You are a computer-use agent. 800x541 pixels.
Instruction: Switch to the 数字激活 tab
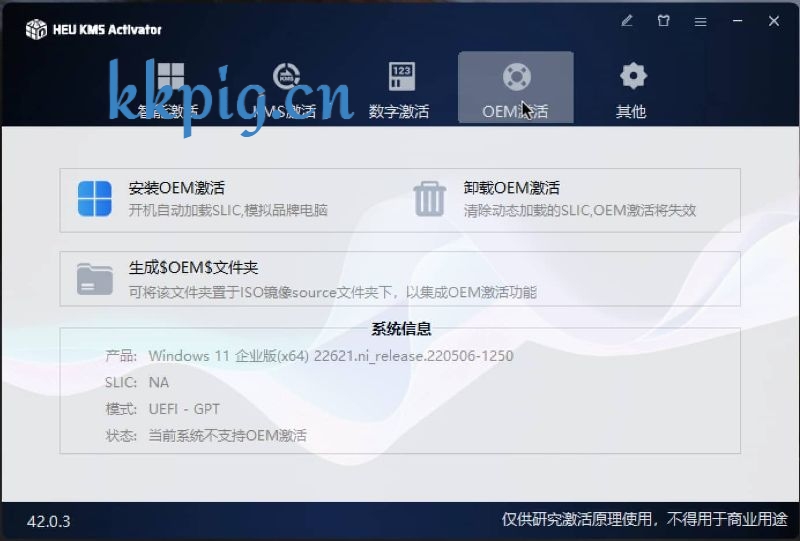coord(399,88)
